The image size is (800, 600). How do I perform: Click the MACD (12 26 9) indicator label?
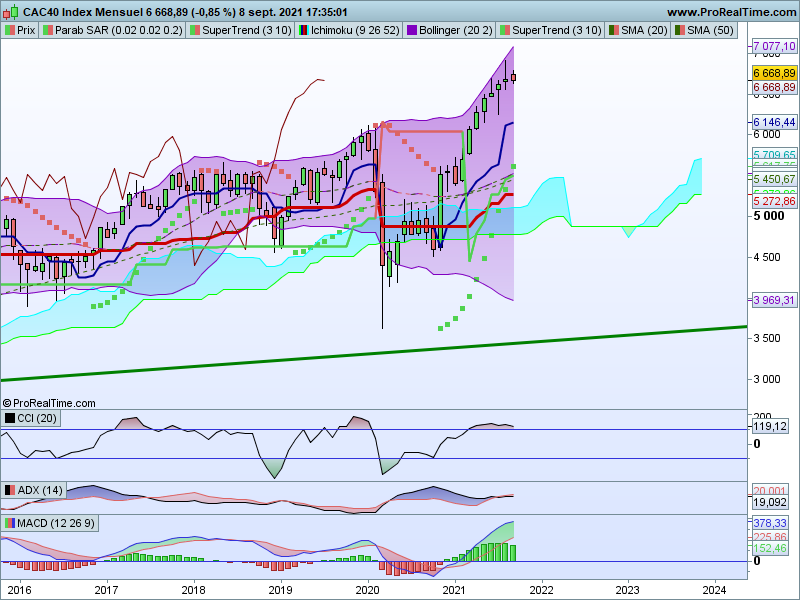tap(50, 523)
